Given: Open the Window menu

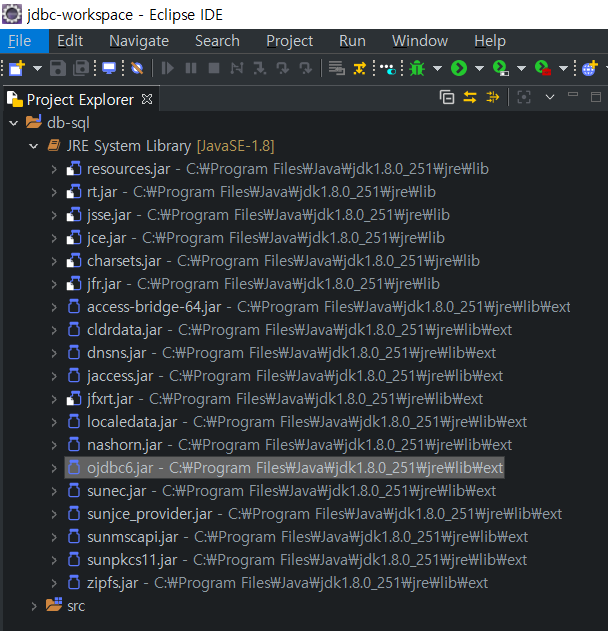Looking at the screenshot, I should point(420,41).
